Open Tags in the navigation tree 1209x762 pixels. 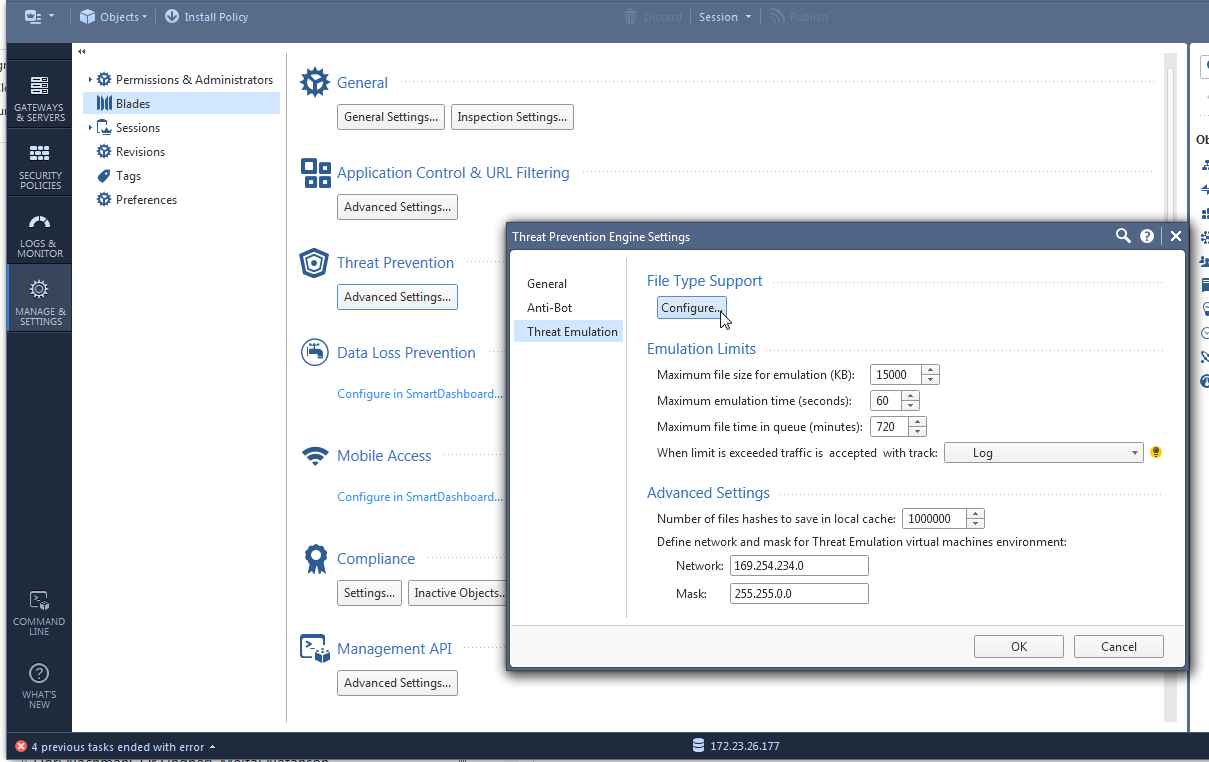click(128, 175)
